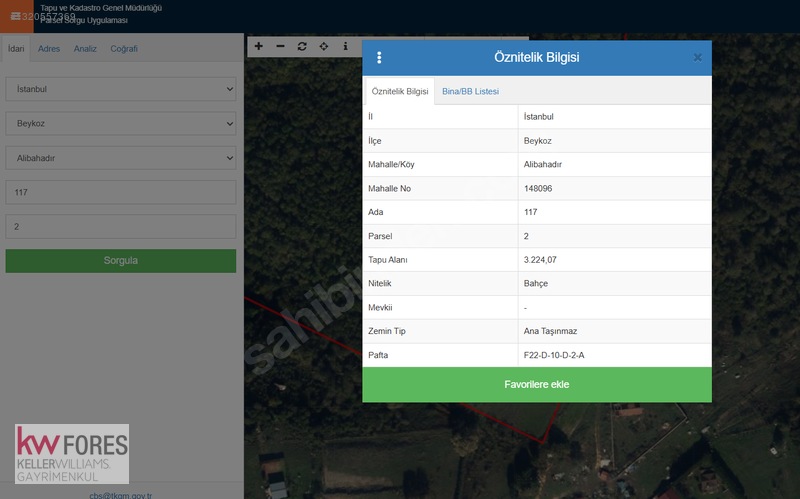Activate the locate crosshair map tool
The height and width of the screenshot is (499, 800).
[323, 46]
